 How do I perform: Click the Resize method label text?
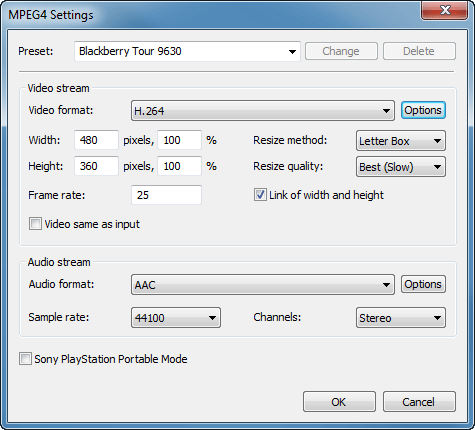(x=290, y=140)
